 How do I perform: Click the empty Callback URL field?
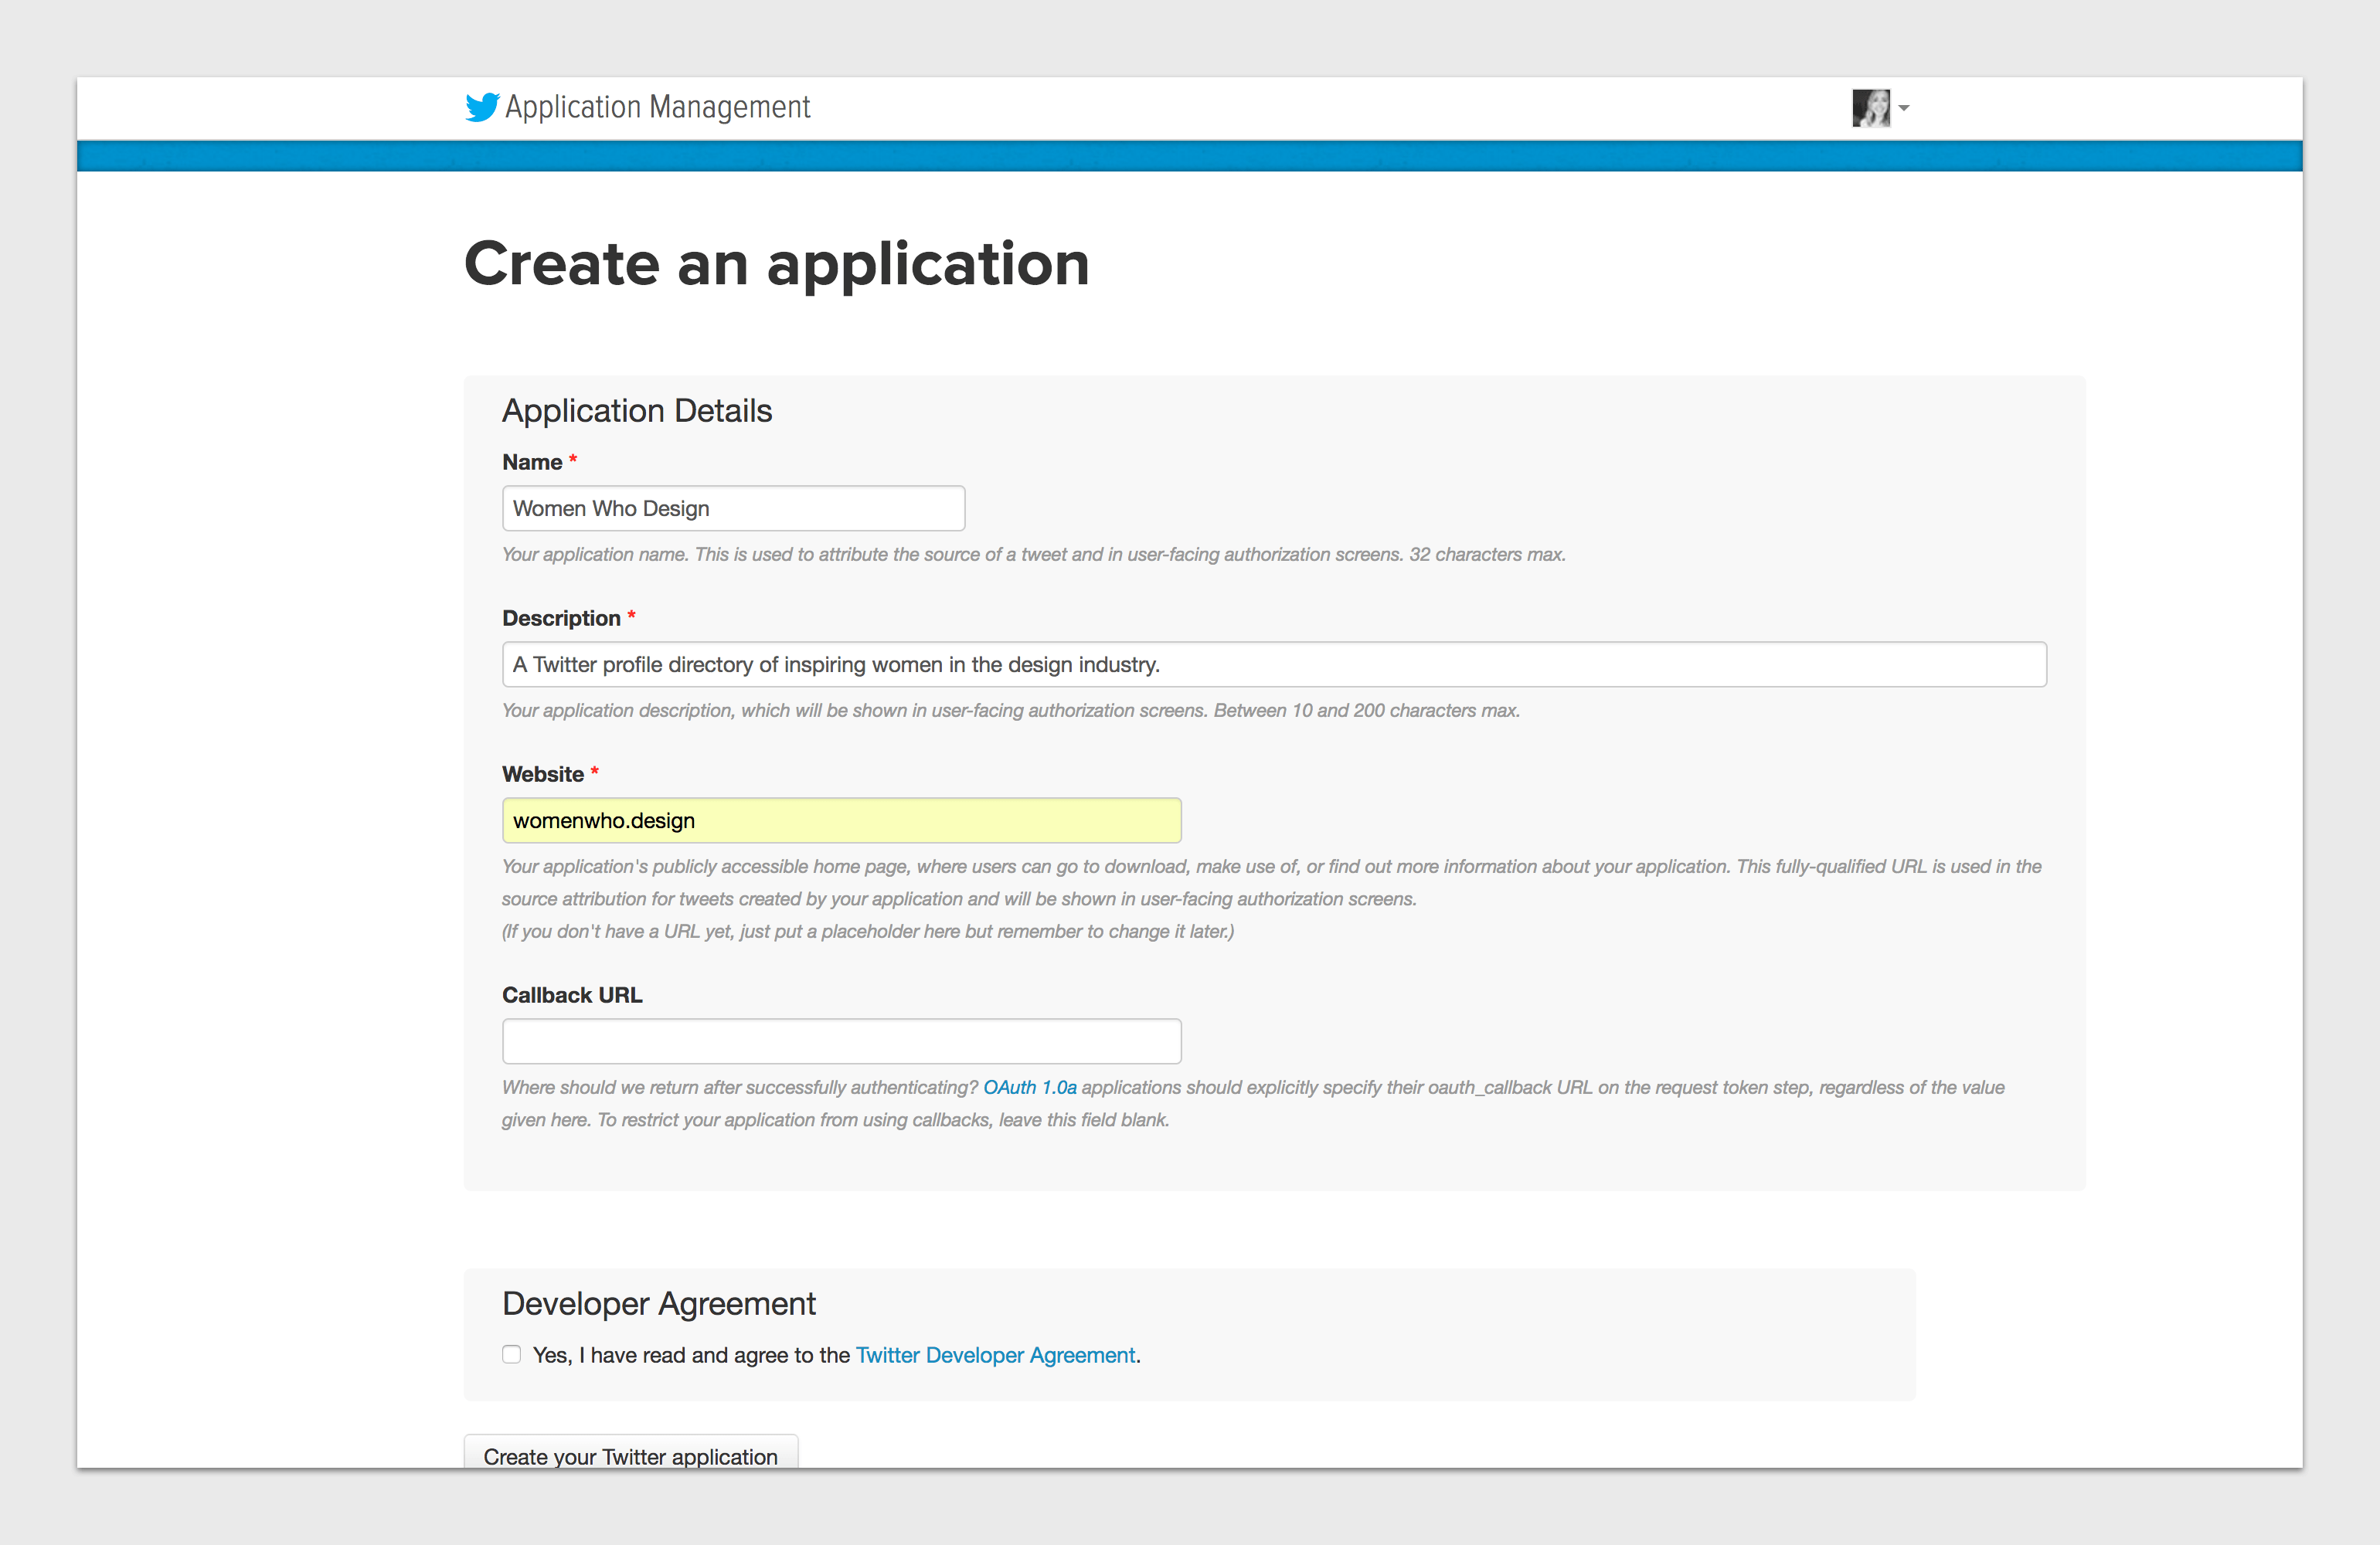tap(841, 1042)
